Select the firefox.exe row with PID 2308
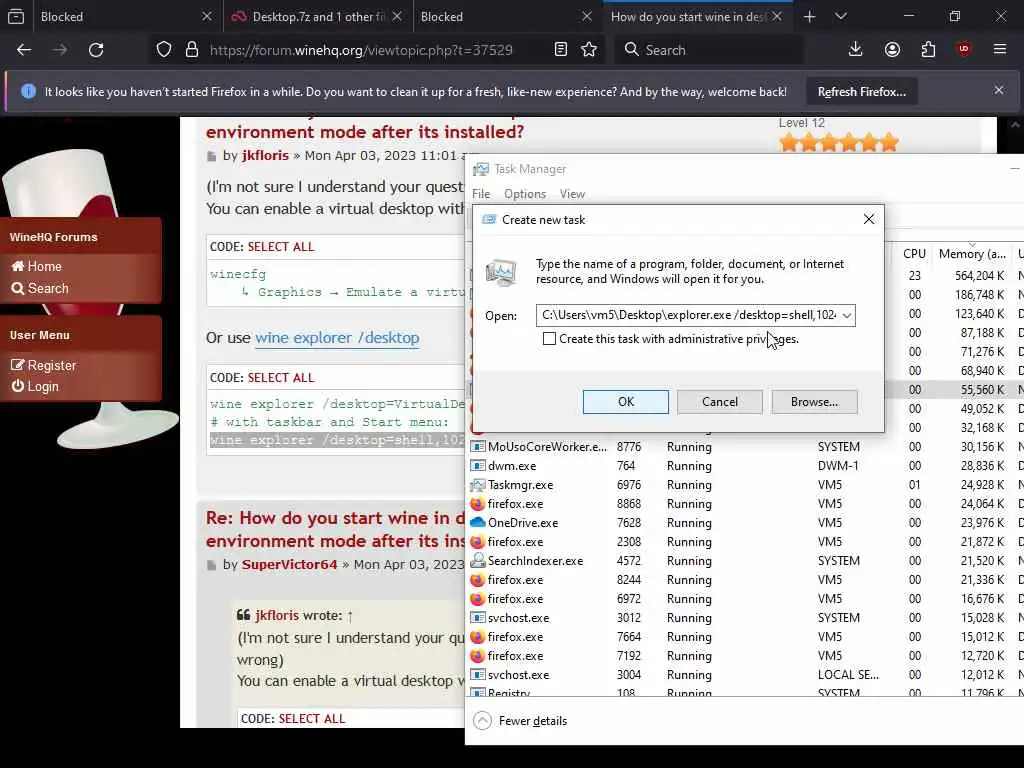The width and height of the screenshot is (1024, 768). pyautogui.click(x=744, y=541)
